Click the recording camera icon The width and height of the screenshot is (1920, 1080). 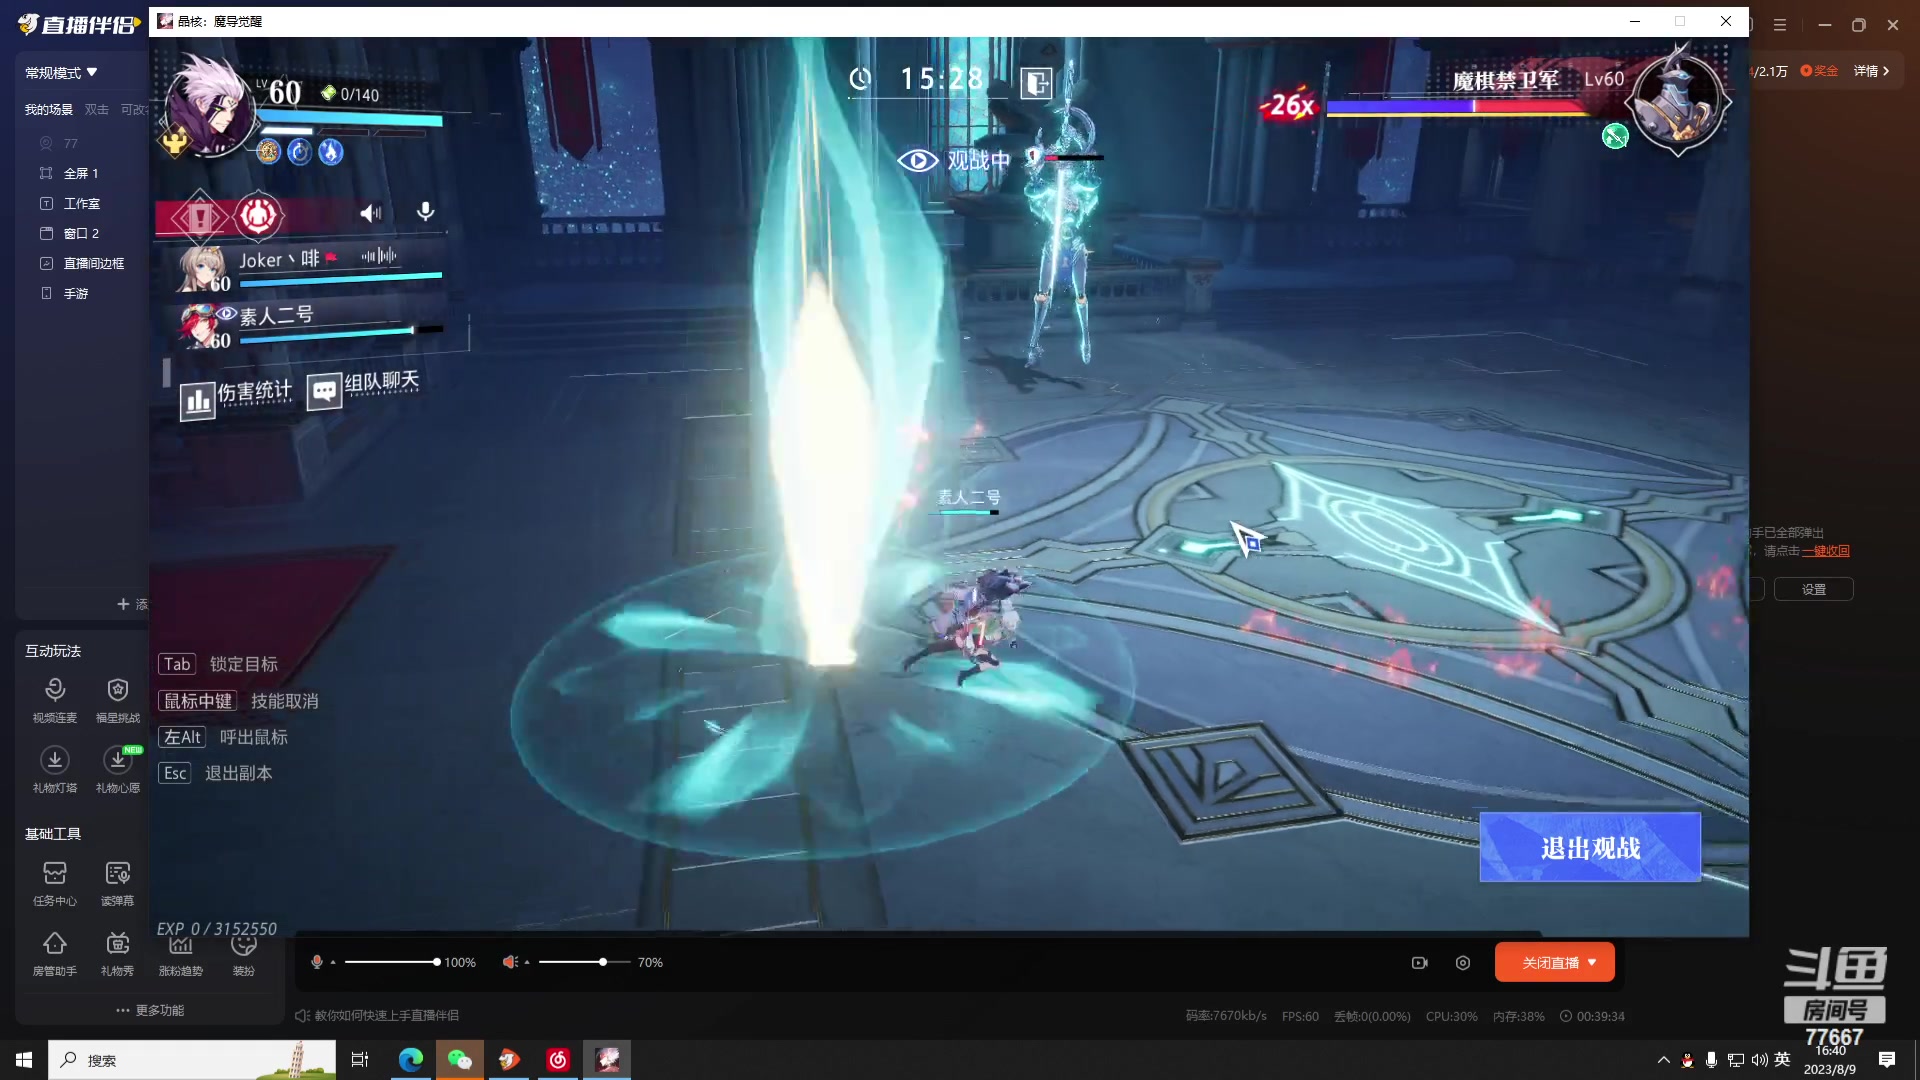pos(1419,963)
